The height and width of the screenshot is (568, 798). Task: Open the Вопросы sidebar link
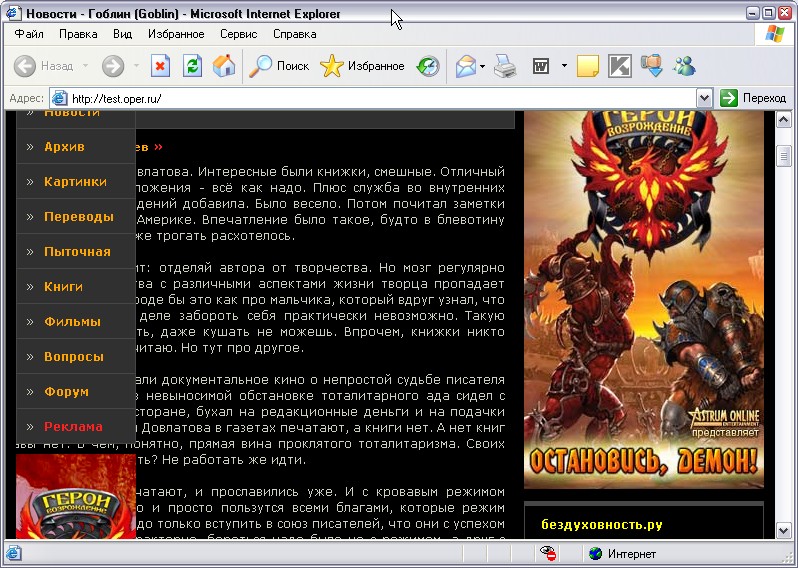click(76, 357)
